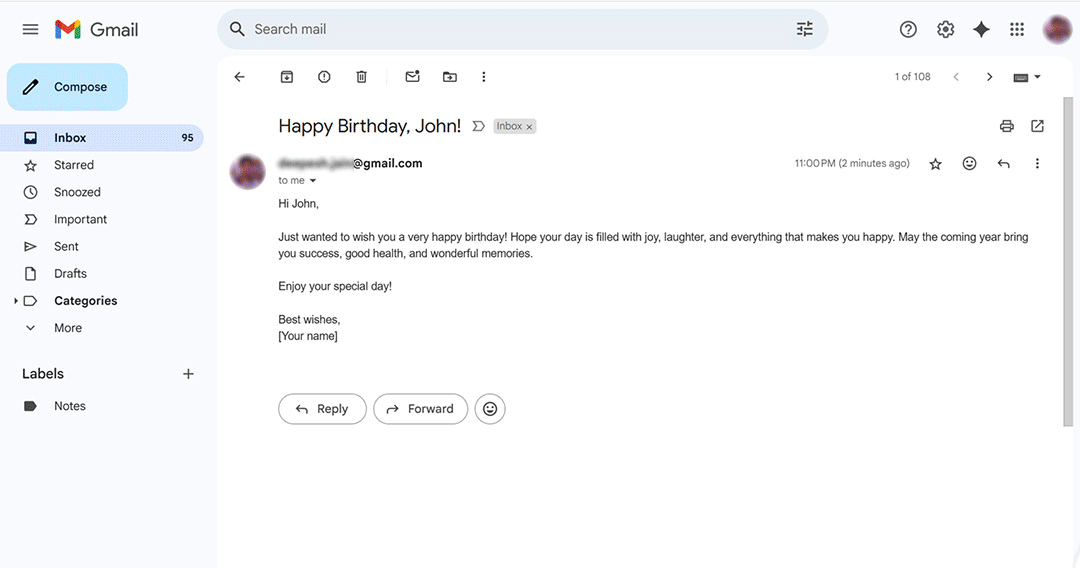1080x568 pixels.
Task: Create a new label with plus
Action: tap(188, 374)
